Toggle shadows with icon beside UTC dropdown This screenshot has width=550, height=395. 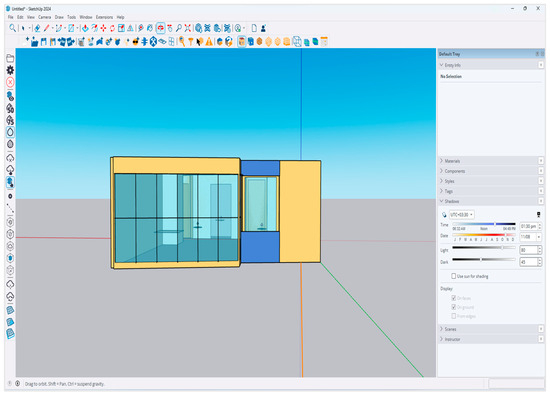[x=444, y=215]
